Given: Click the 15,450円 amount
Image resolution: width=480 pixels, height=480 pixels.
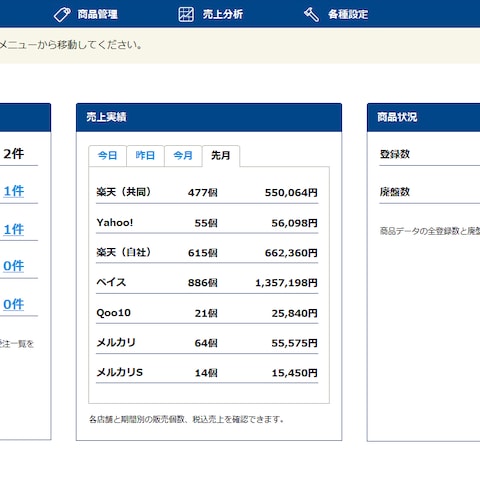Looking at the screenshot, I should point(294,373).
